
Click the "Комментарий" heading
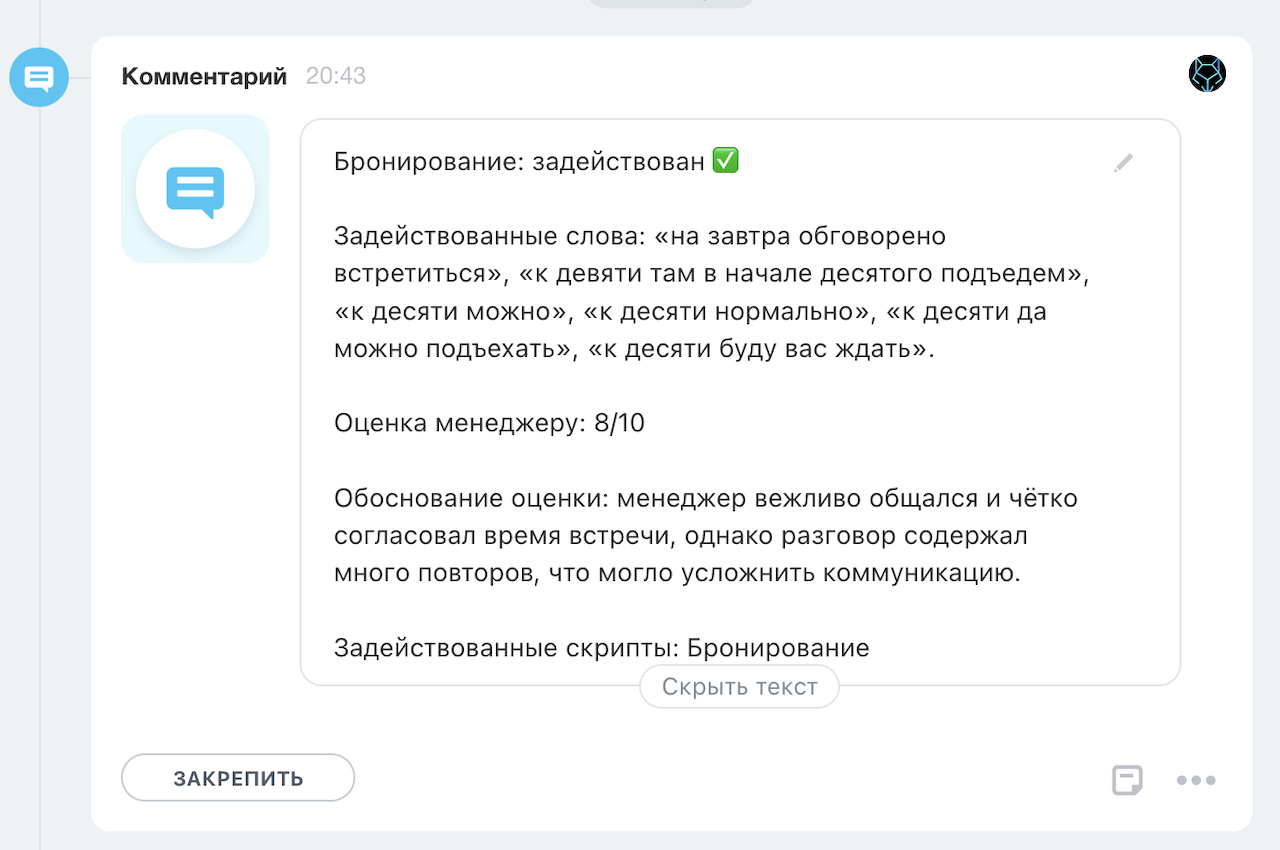[204, 76]
